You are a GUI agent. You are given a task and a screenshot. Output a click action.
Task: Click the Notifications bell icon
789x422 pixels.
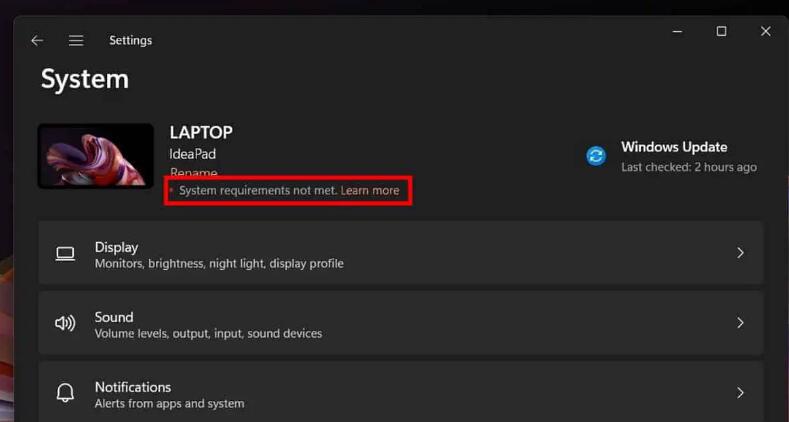point(65,393)
